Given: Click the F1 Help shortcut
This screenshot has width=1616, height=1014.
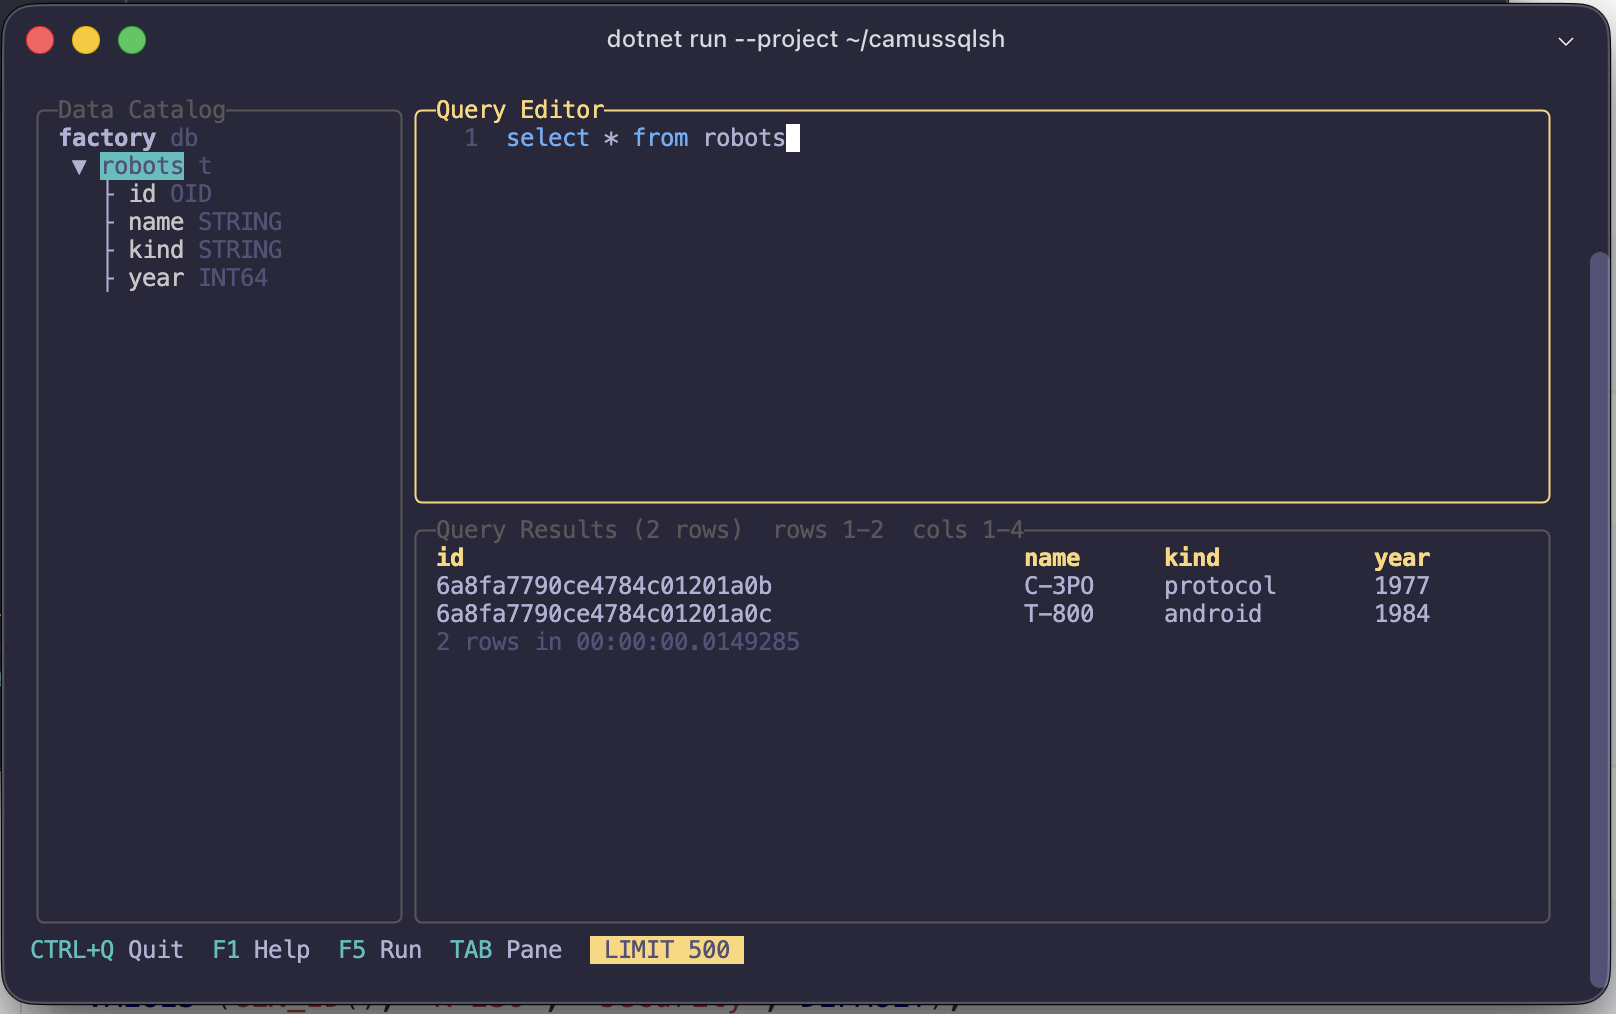Looking at the screenshot, I should [261, 950].
